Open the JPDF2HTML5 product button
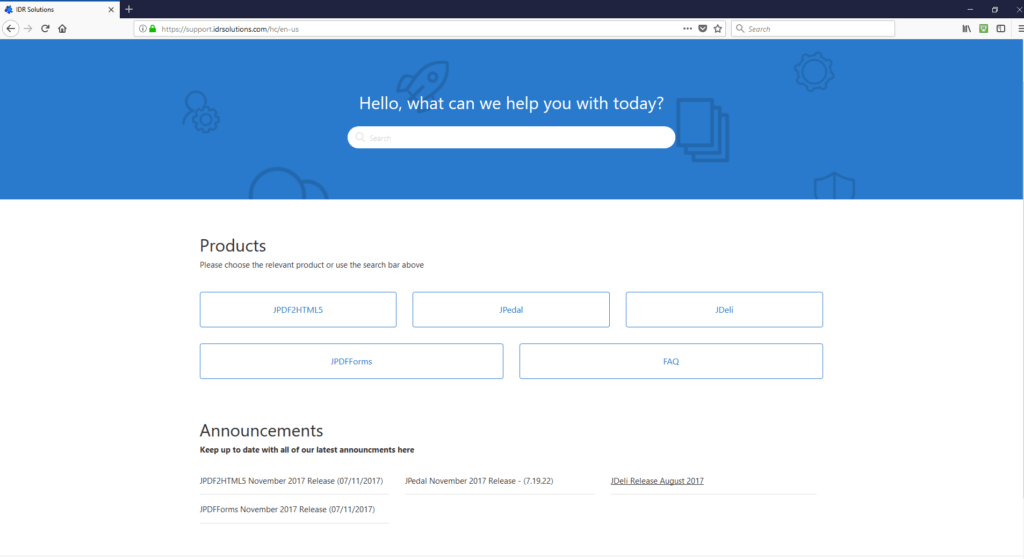 point(298,310)
